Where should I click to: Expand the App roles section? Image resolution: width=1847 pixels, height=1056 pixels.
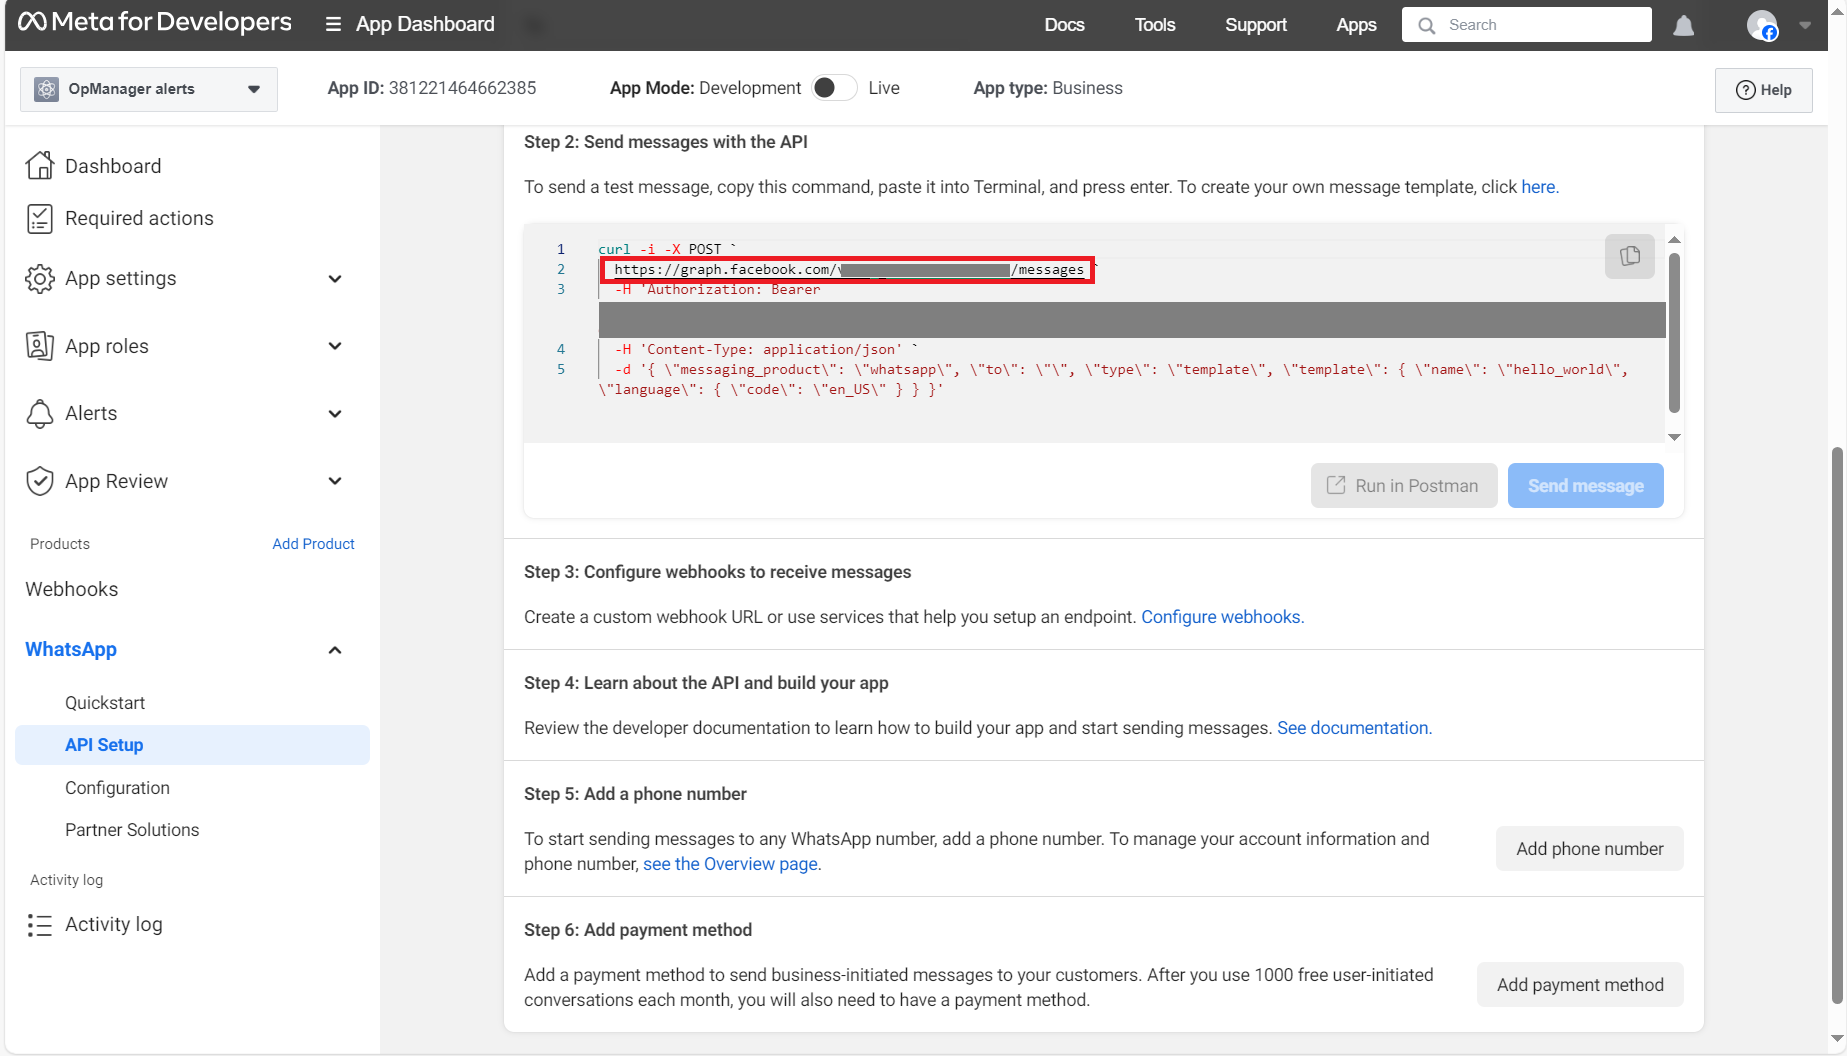point(335,346)
